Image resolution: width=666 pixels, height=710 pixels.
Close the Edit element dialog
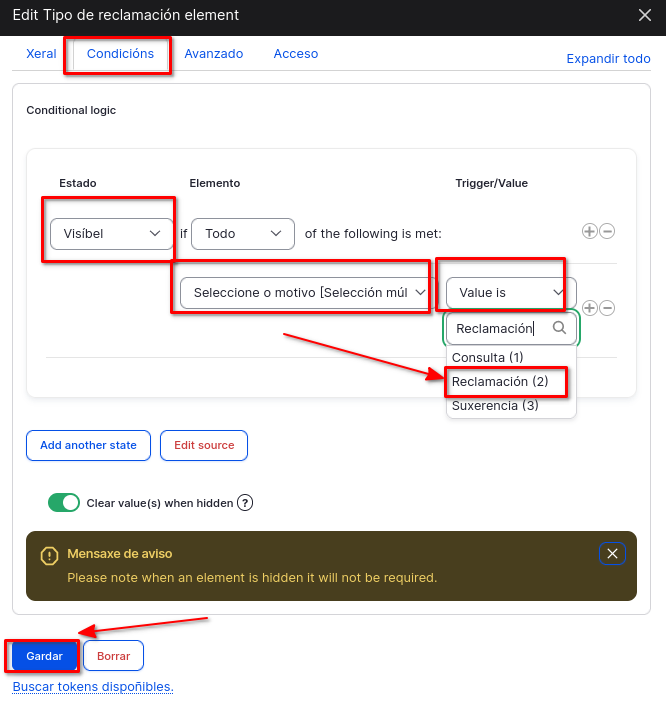coord(645,15)
